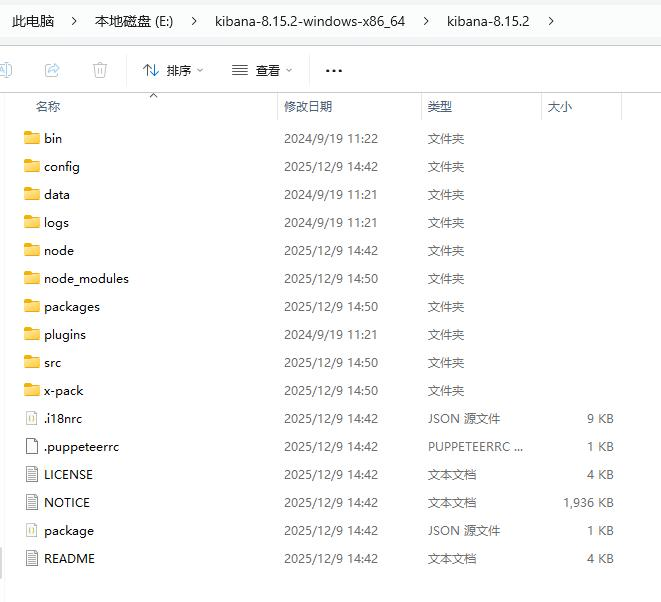The width and height of the screenshot is (661, 602).
Task: Select the data folder icon
Action: (x=32, y=194)
